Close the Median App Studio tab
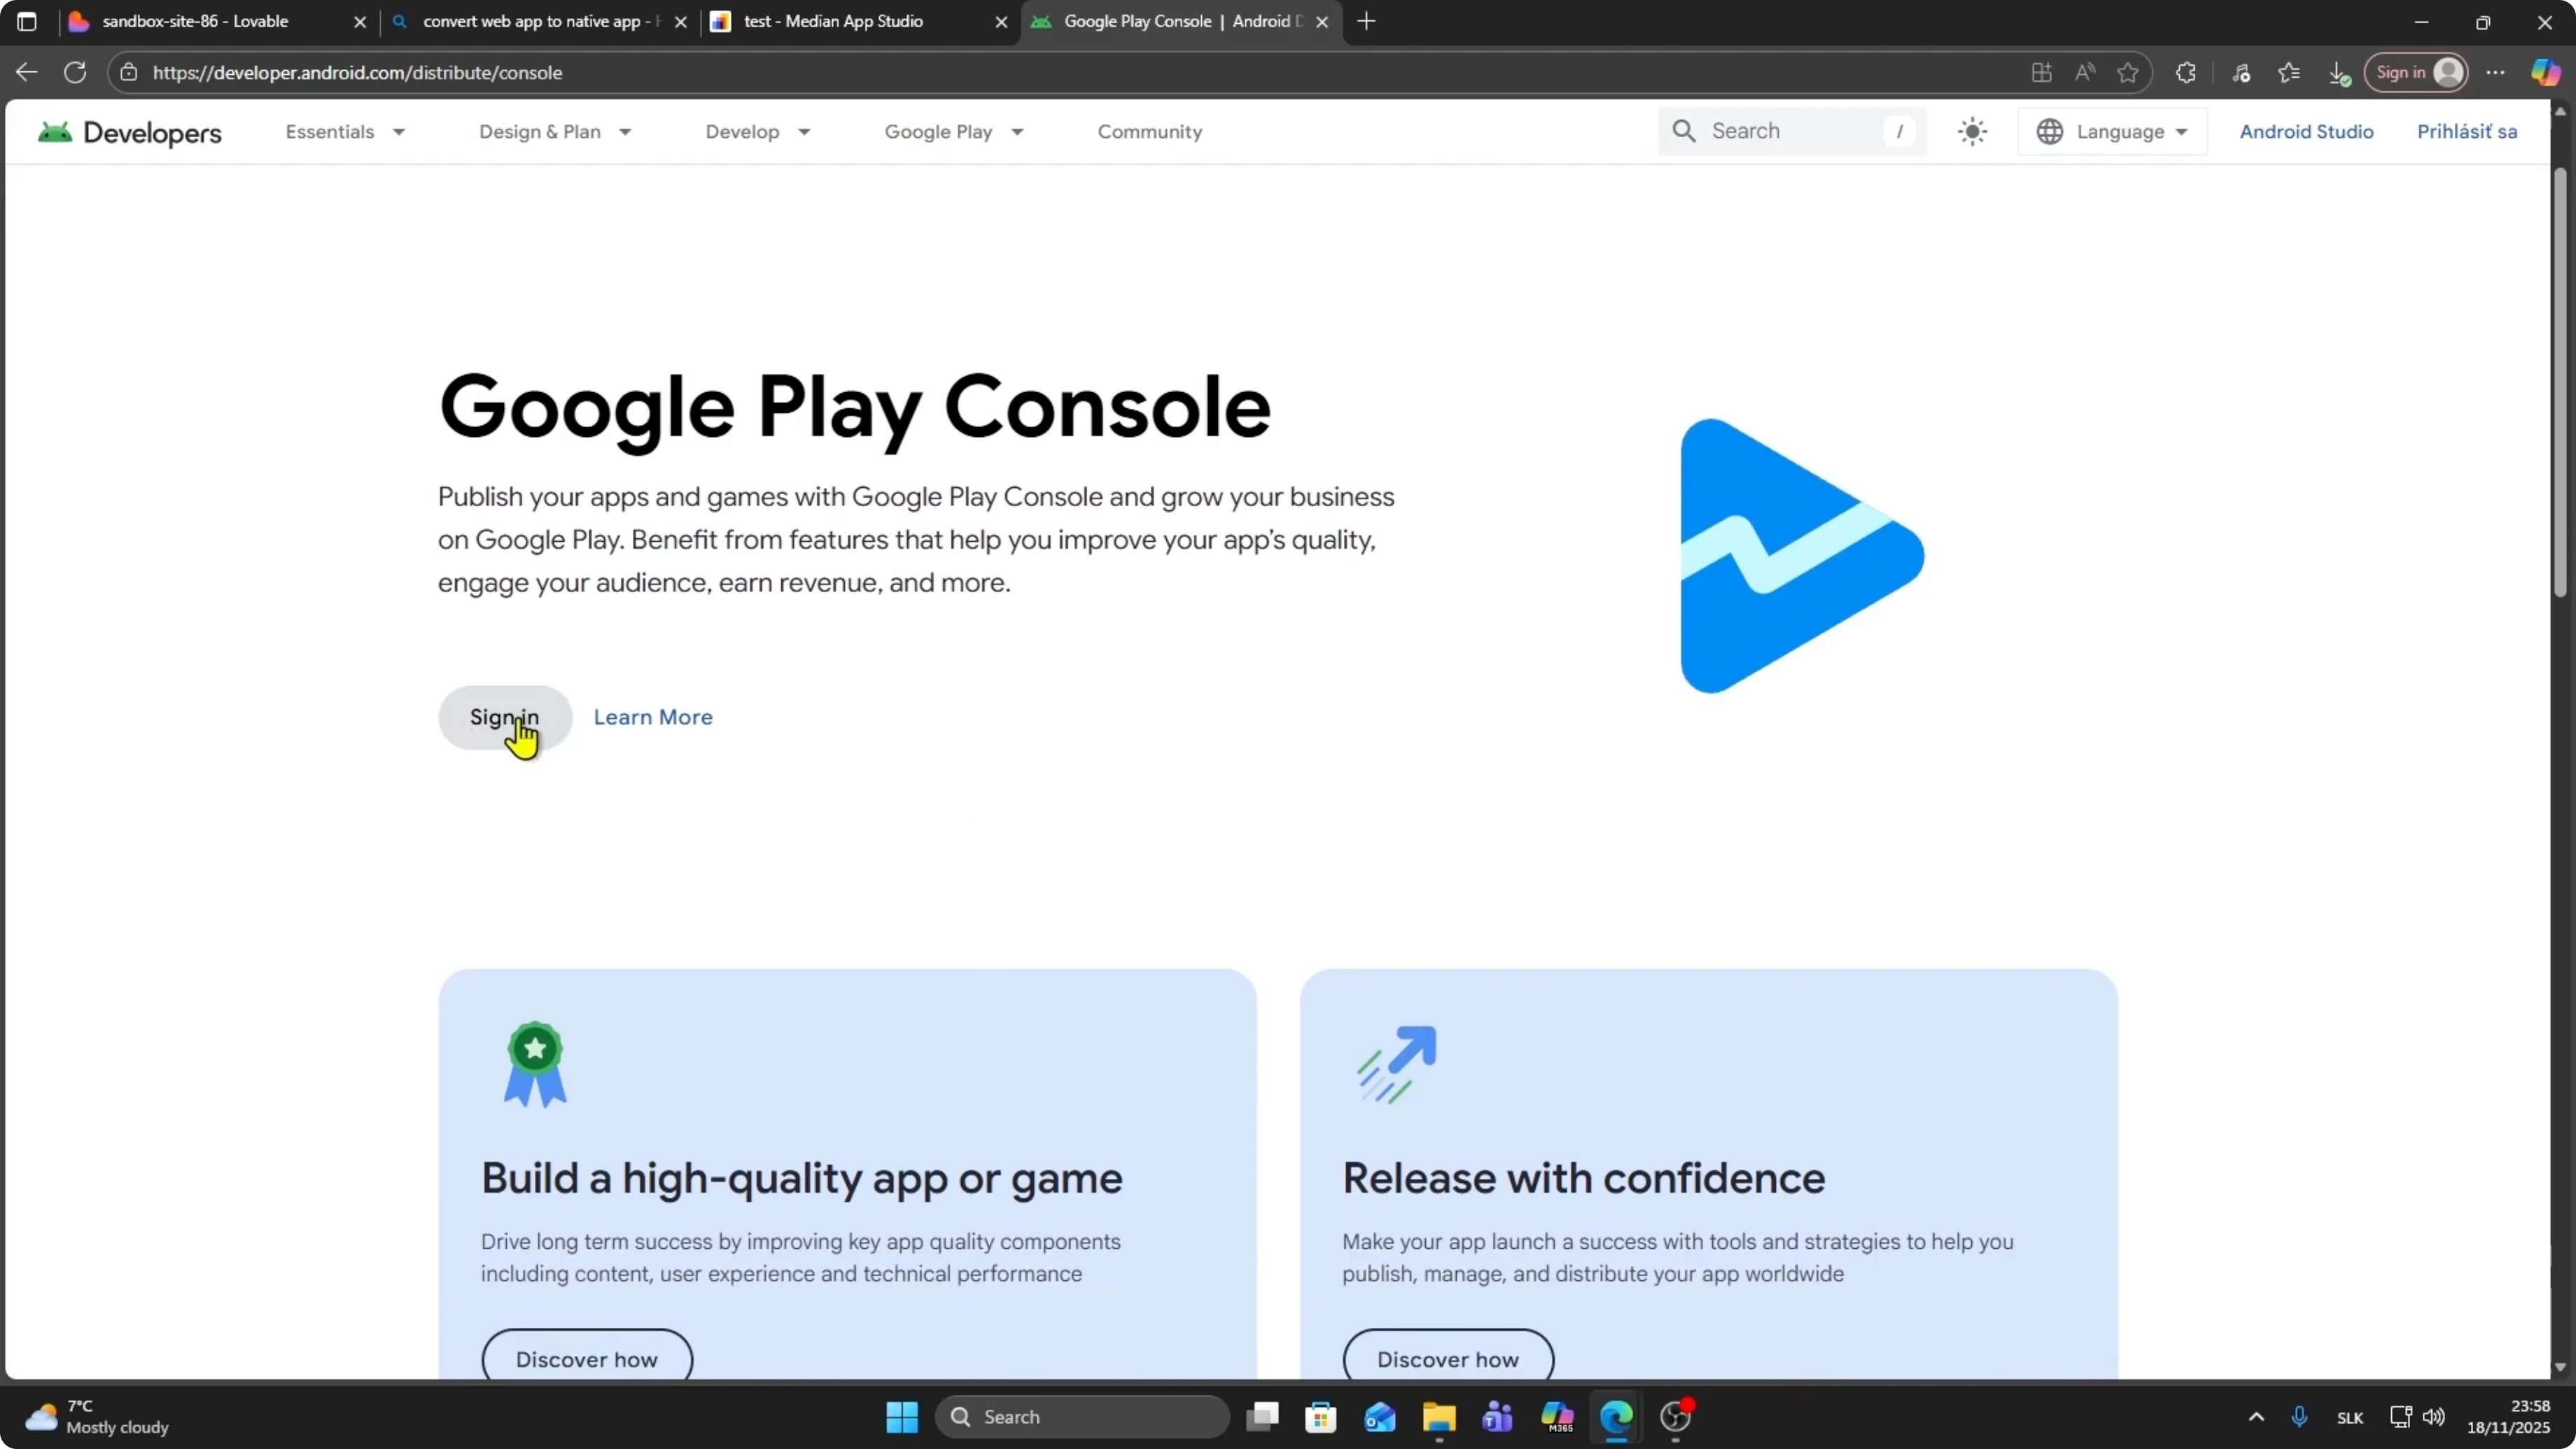 point(1001,22)
